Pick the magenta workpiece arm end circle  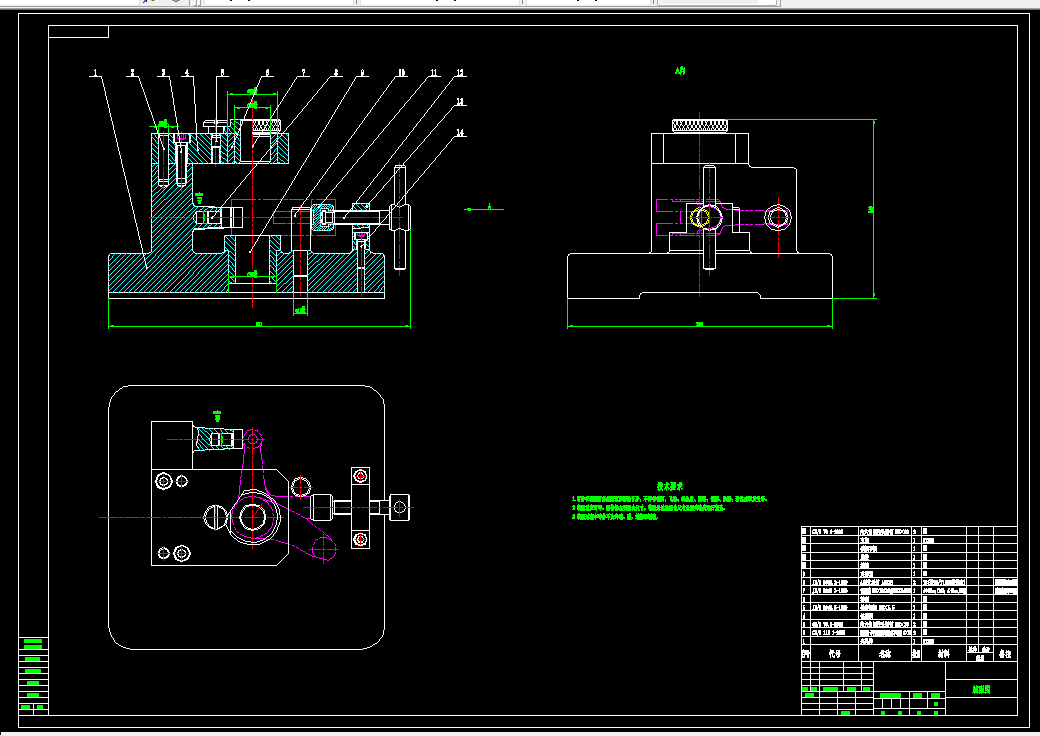(324, 548)
